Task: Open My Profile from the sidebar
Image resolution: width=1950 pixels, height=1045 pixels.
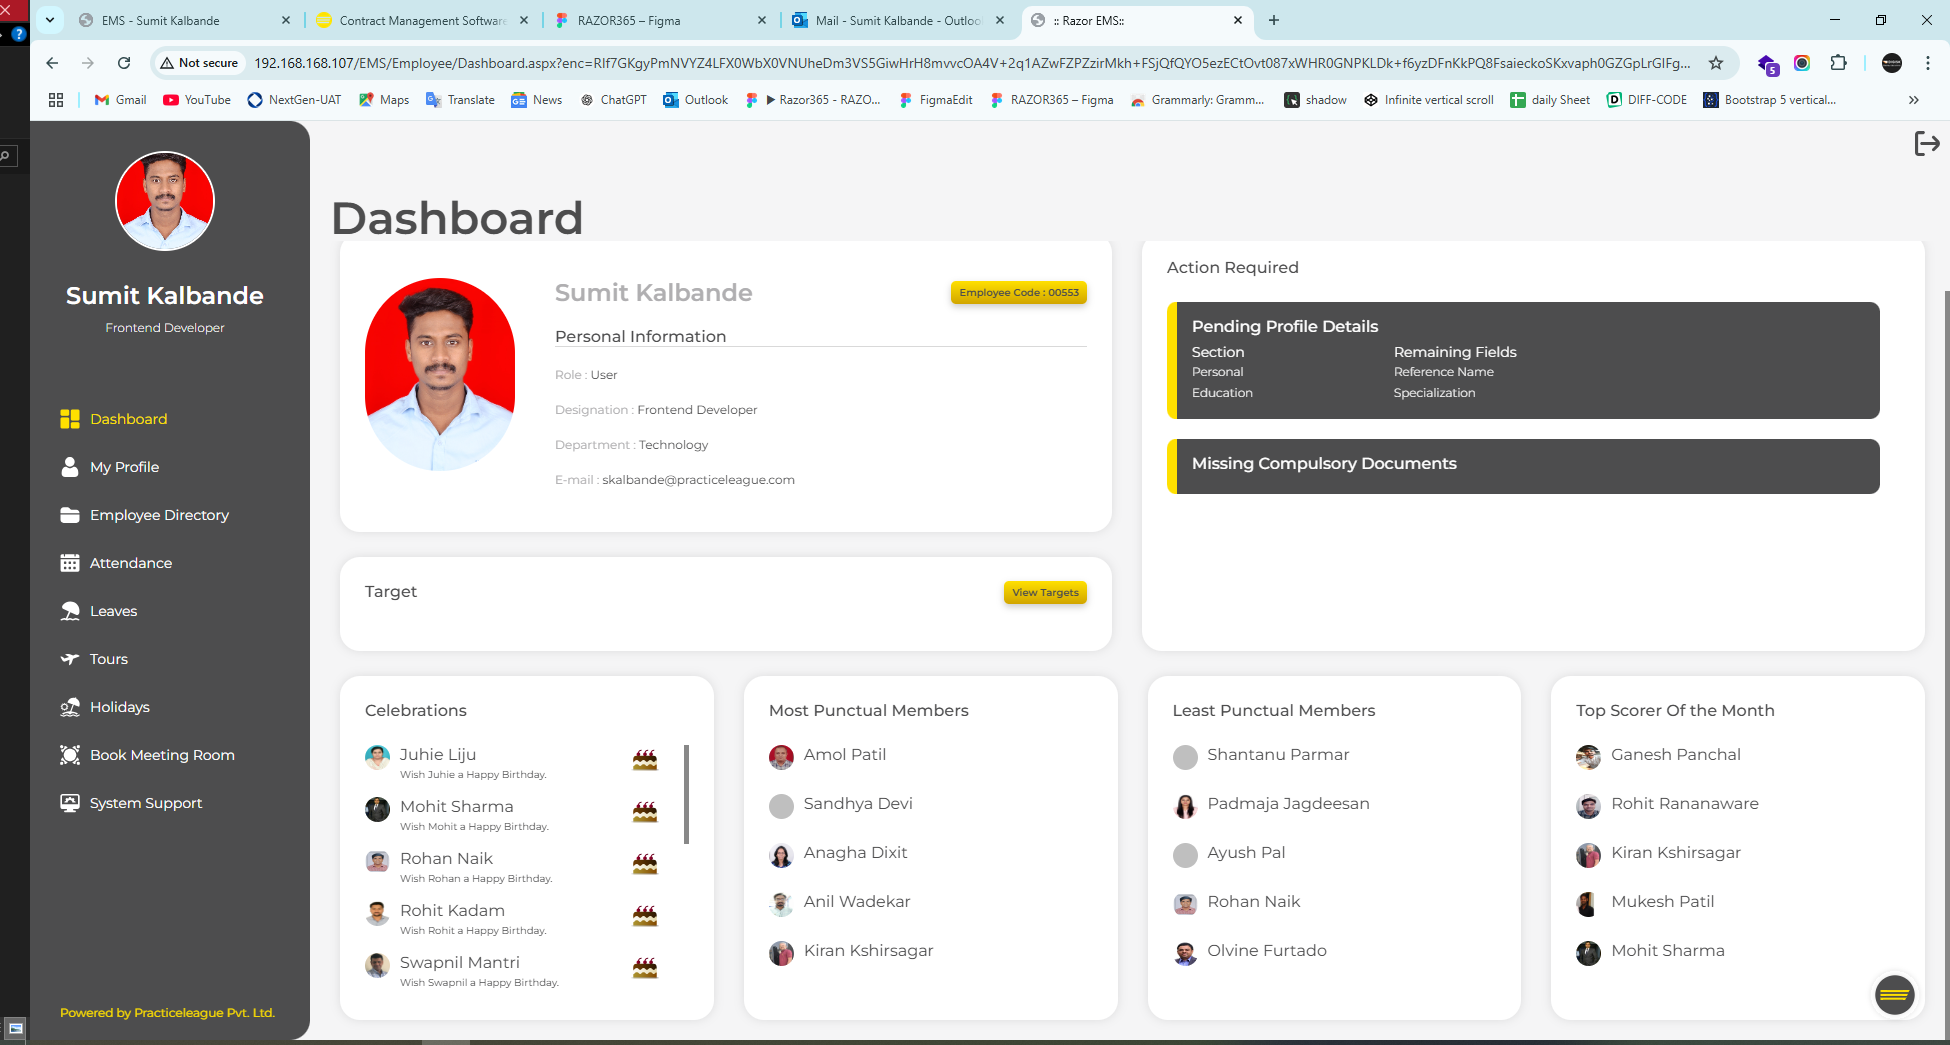Action: point(124,467)
